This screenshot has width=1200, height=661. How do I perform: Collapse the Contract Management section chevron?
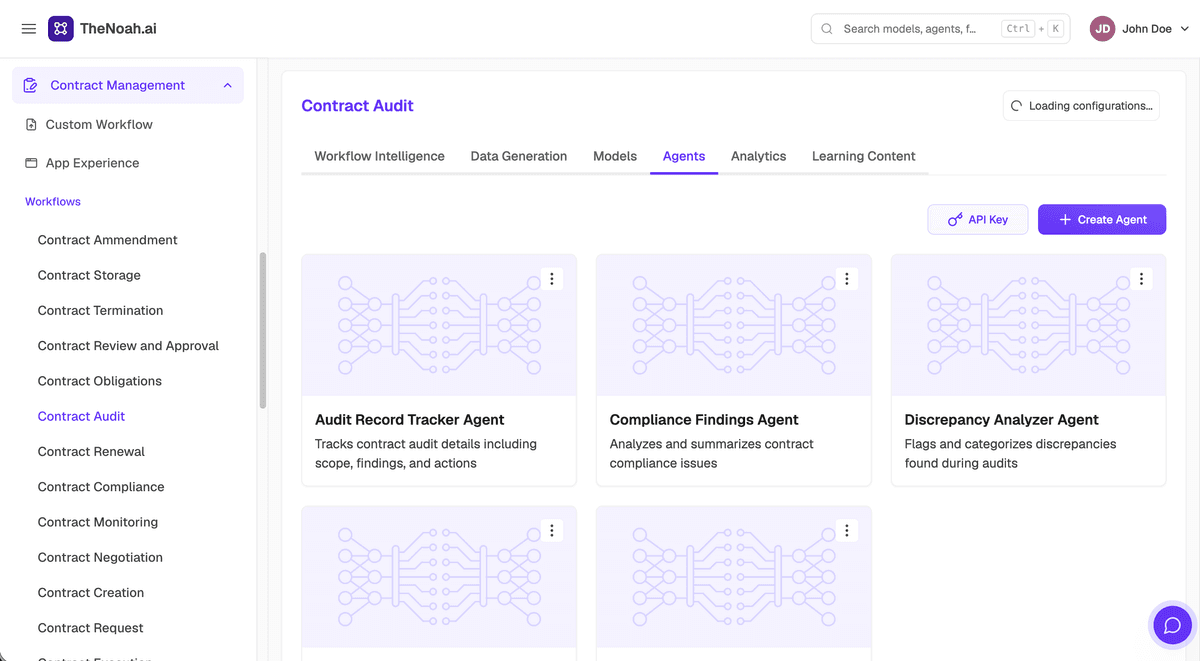(227, 86)
